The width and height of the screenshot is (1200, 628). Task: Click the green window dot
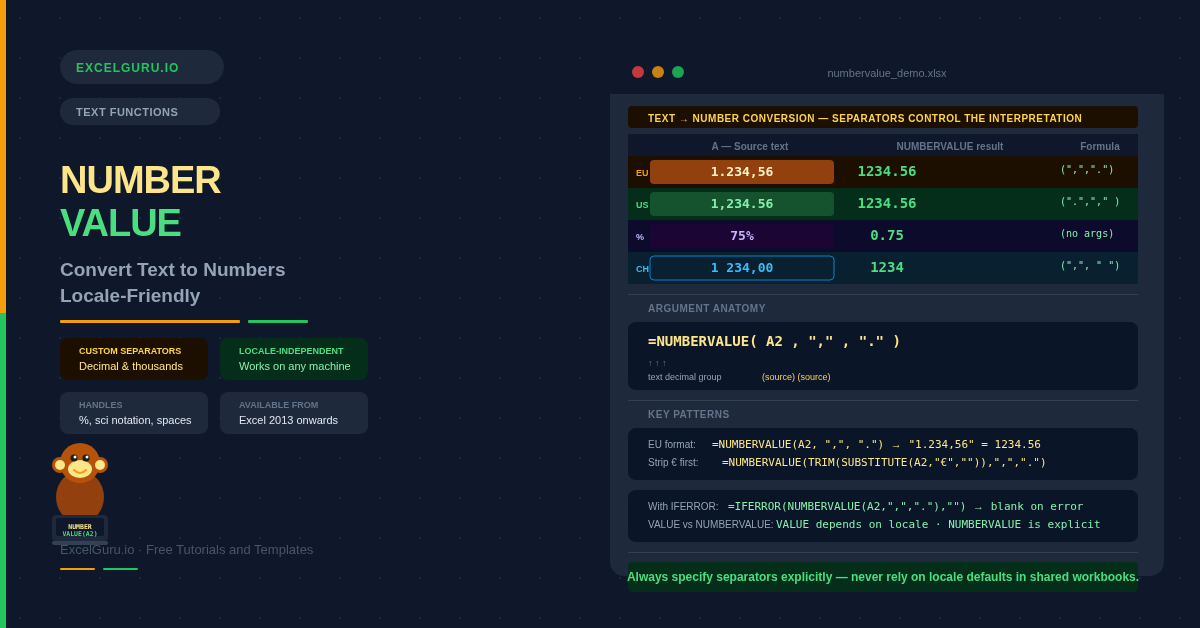pyautogui.click(x=678, y=72)
